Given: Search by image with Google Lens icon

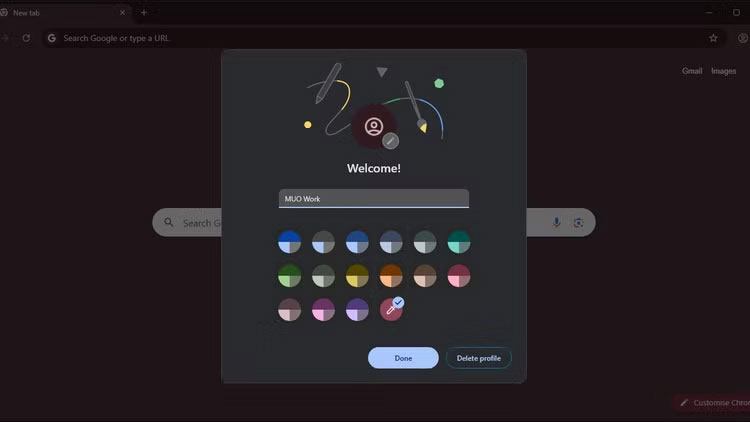Looking at the screenshot, I should [x=578, y=222].
